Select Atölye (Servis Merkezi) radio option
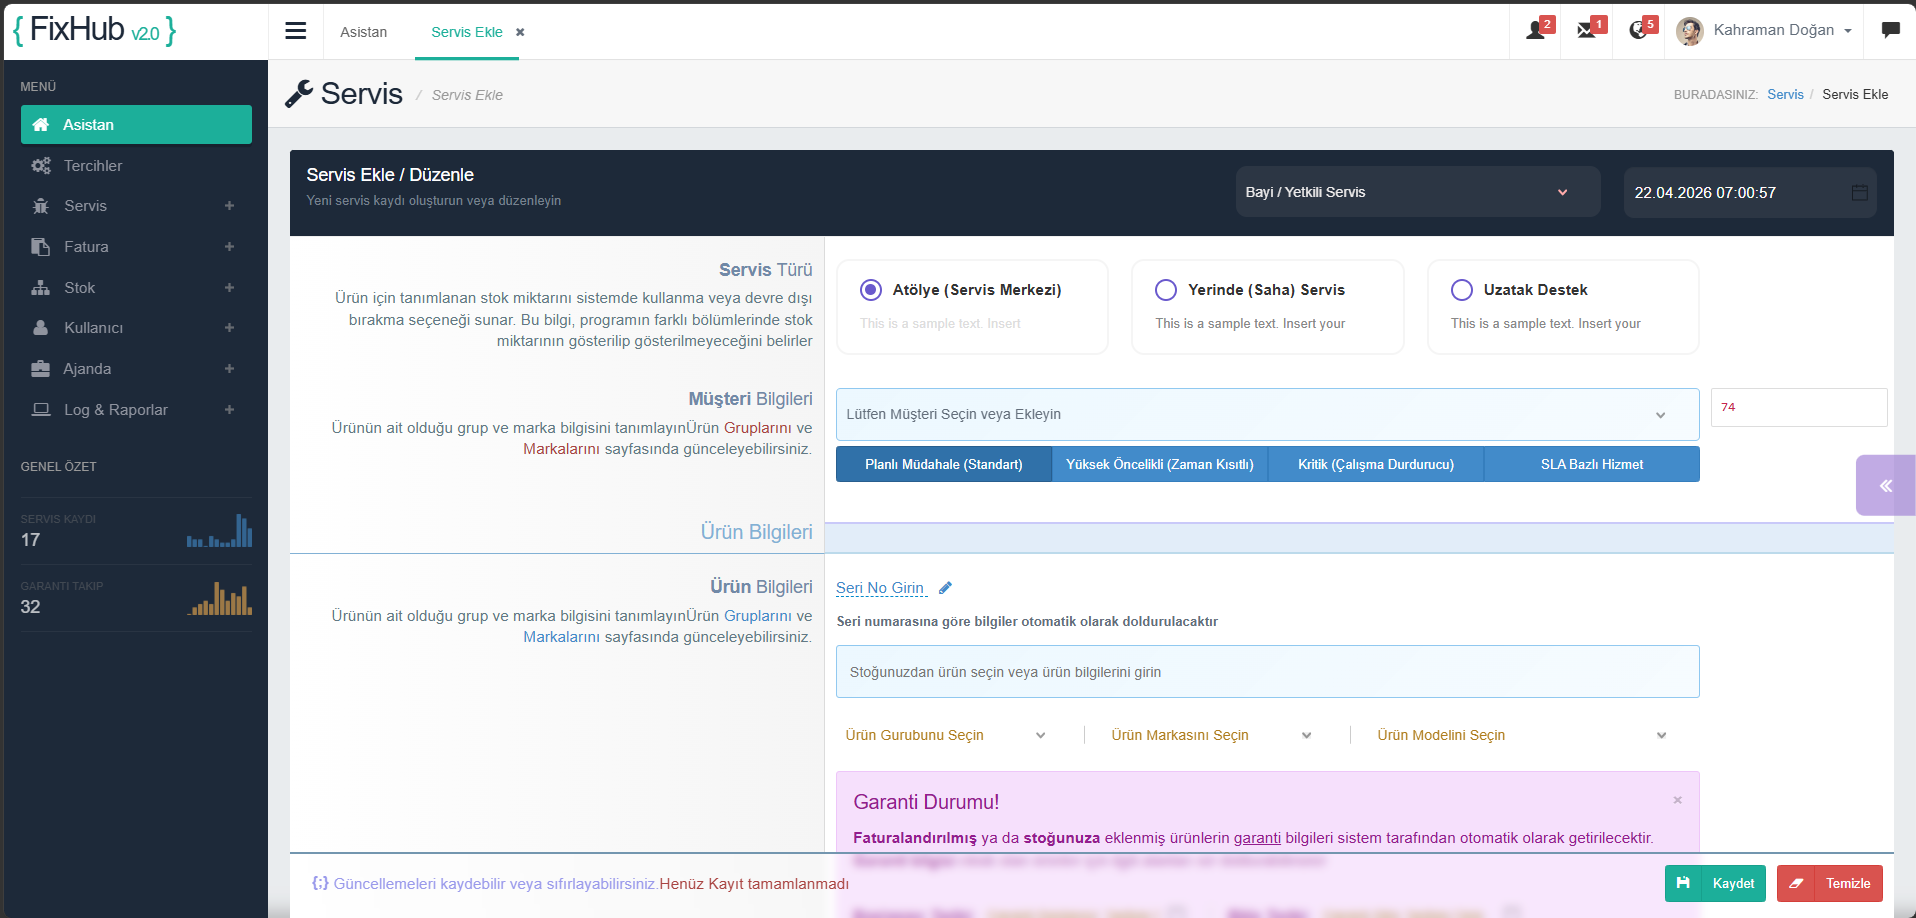Screen dimensions: 1916x918 (871, 290)
